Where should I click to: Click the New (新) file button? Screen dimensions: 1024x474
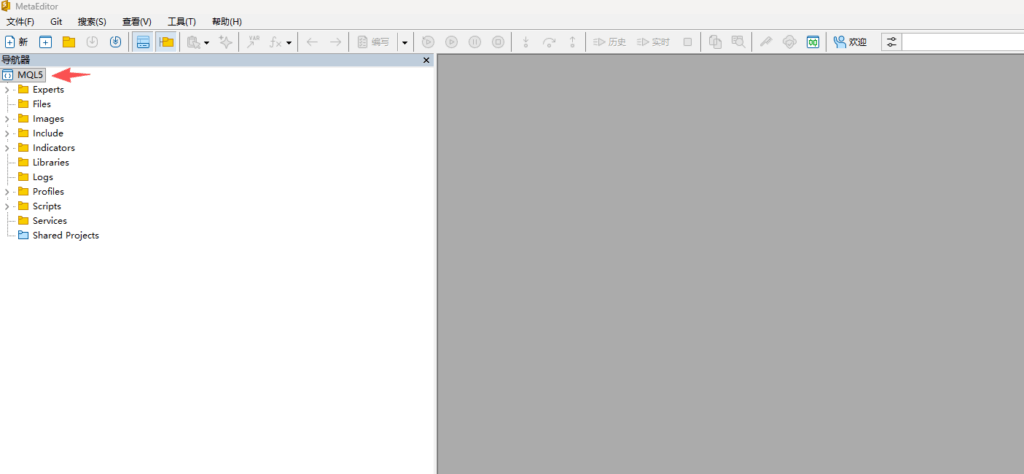(x=16, y=42)
